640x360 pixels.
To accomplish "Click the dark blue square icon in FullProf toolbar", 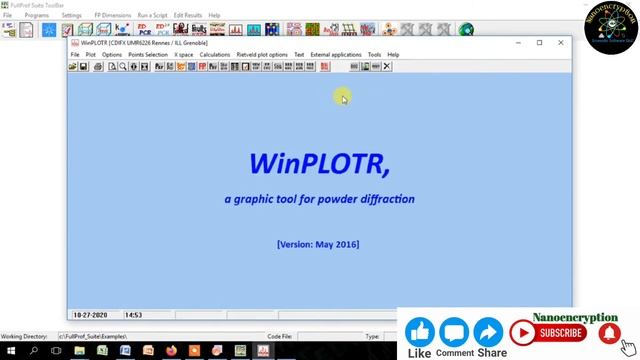I will coord(272,29).
